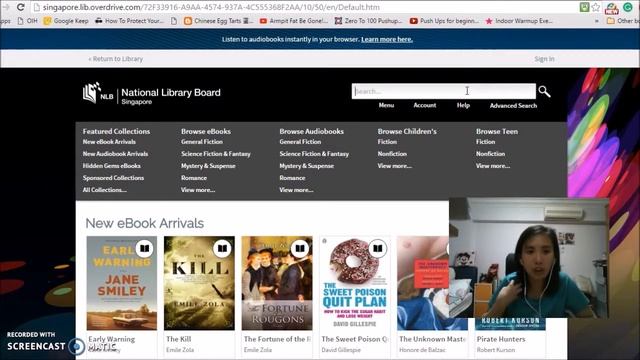Follow the Learn more here link
This screenshot has width=640, height=360.
click(x=387, y=39)
